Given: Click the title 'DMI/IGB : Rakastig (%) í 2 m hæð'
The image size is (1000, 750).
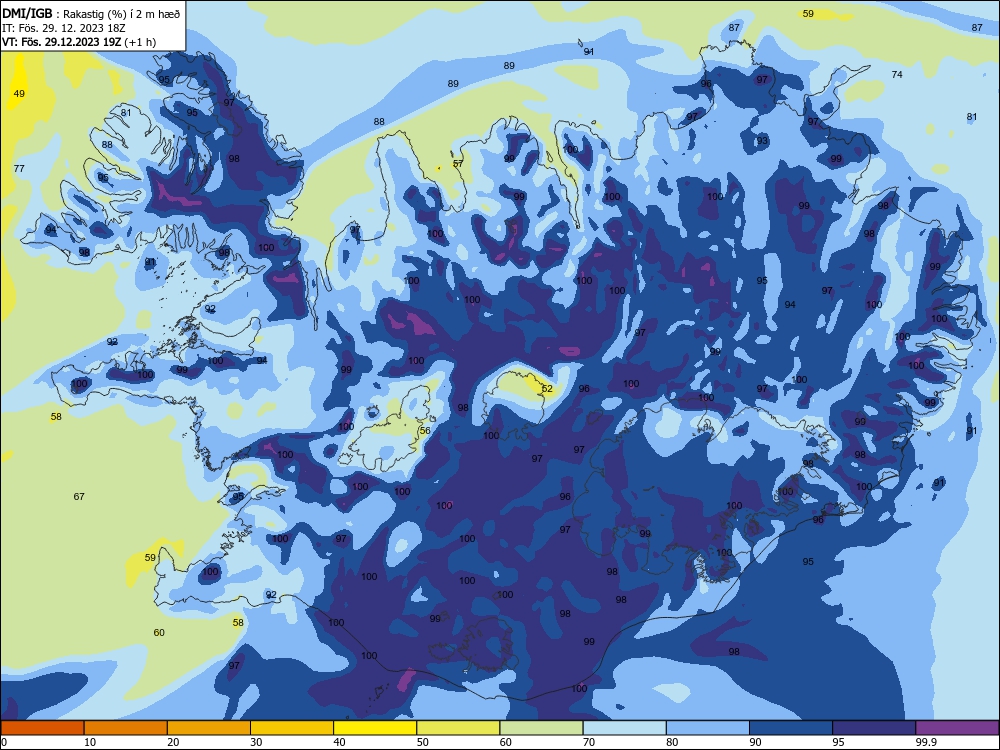Looking at the screenshot, I should click(x=92, y=13).
